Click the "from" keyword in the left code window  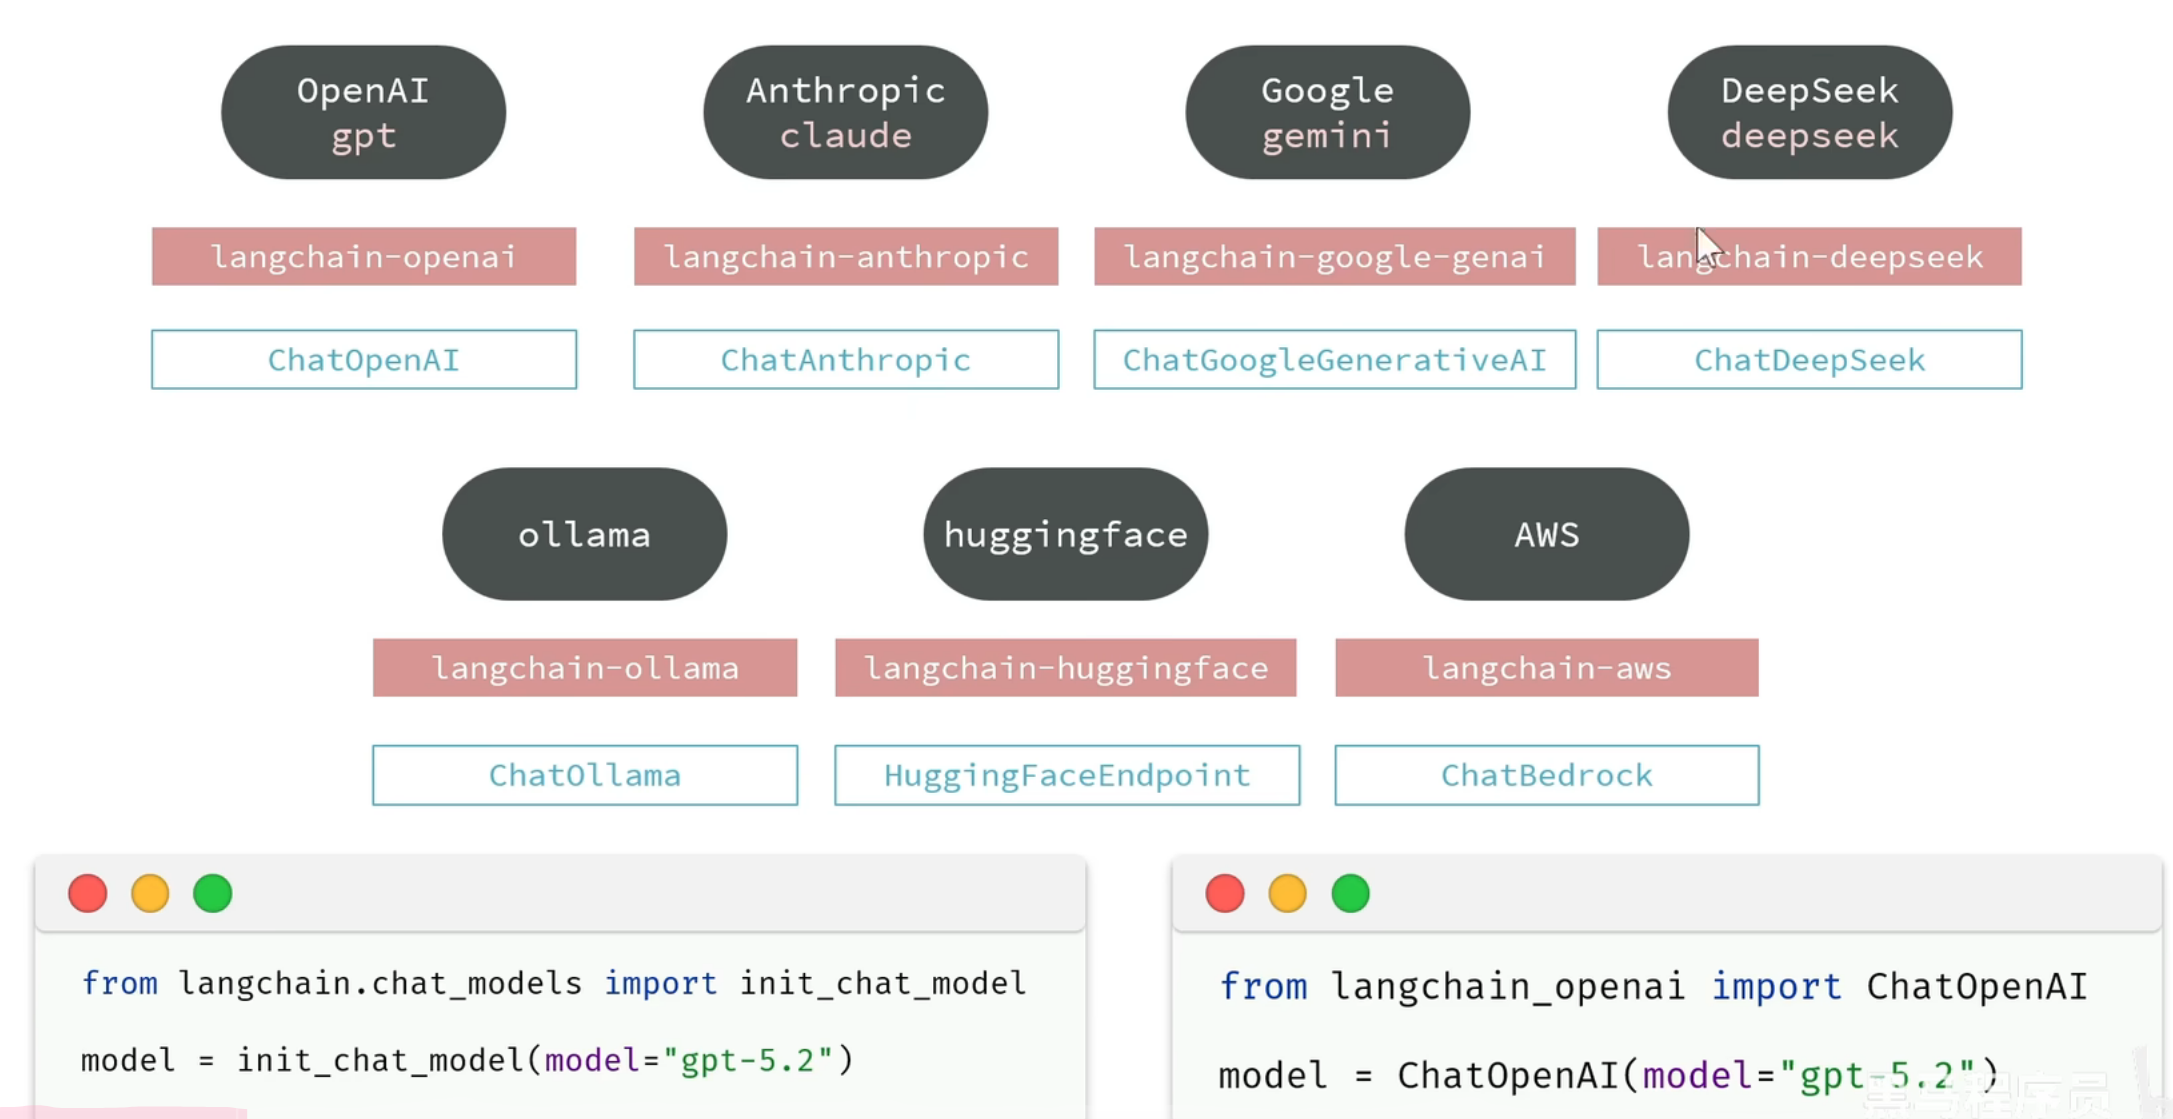[x=119, y=984]
